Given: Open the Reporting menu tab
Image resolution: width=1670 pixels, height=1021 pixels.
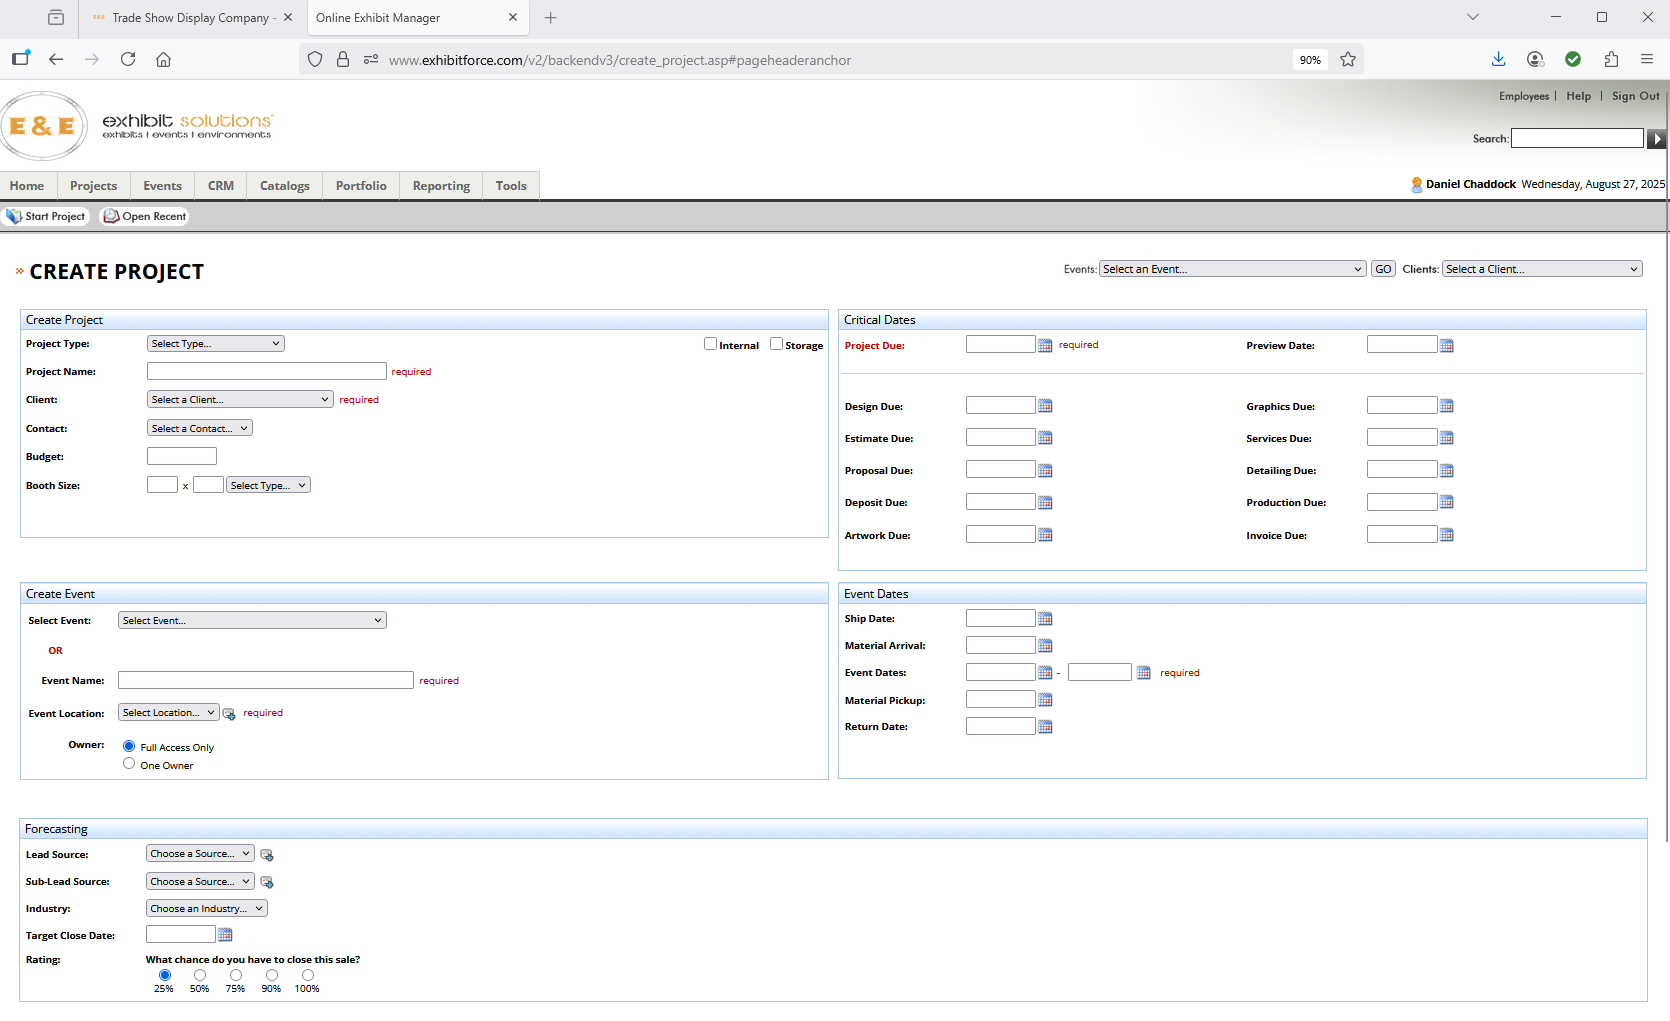Looking at the screenshot, I should point(441,186).
